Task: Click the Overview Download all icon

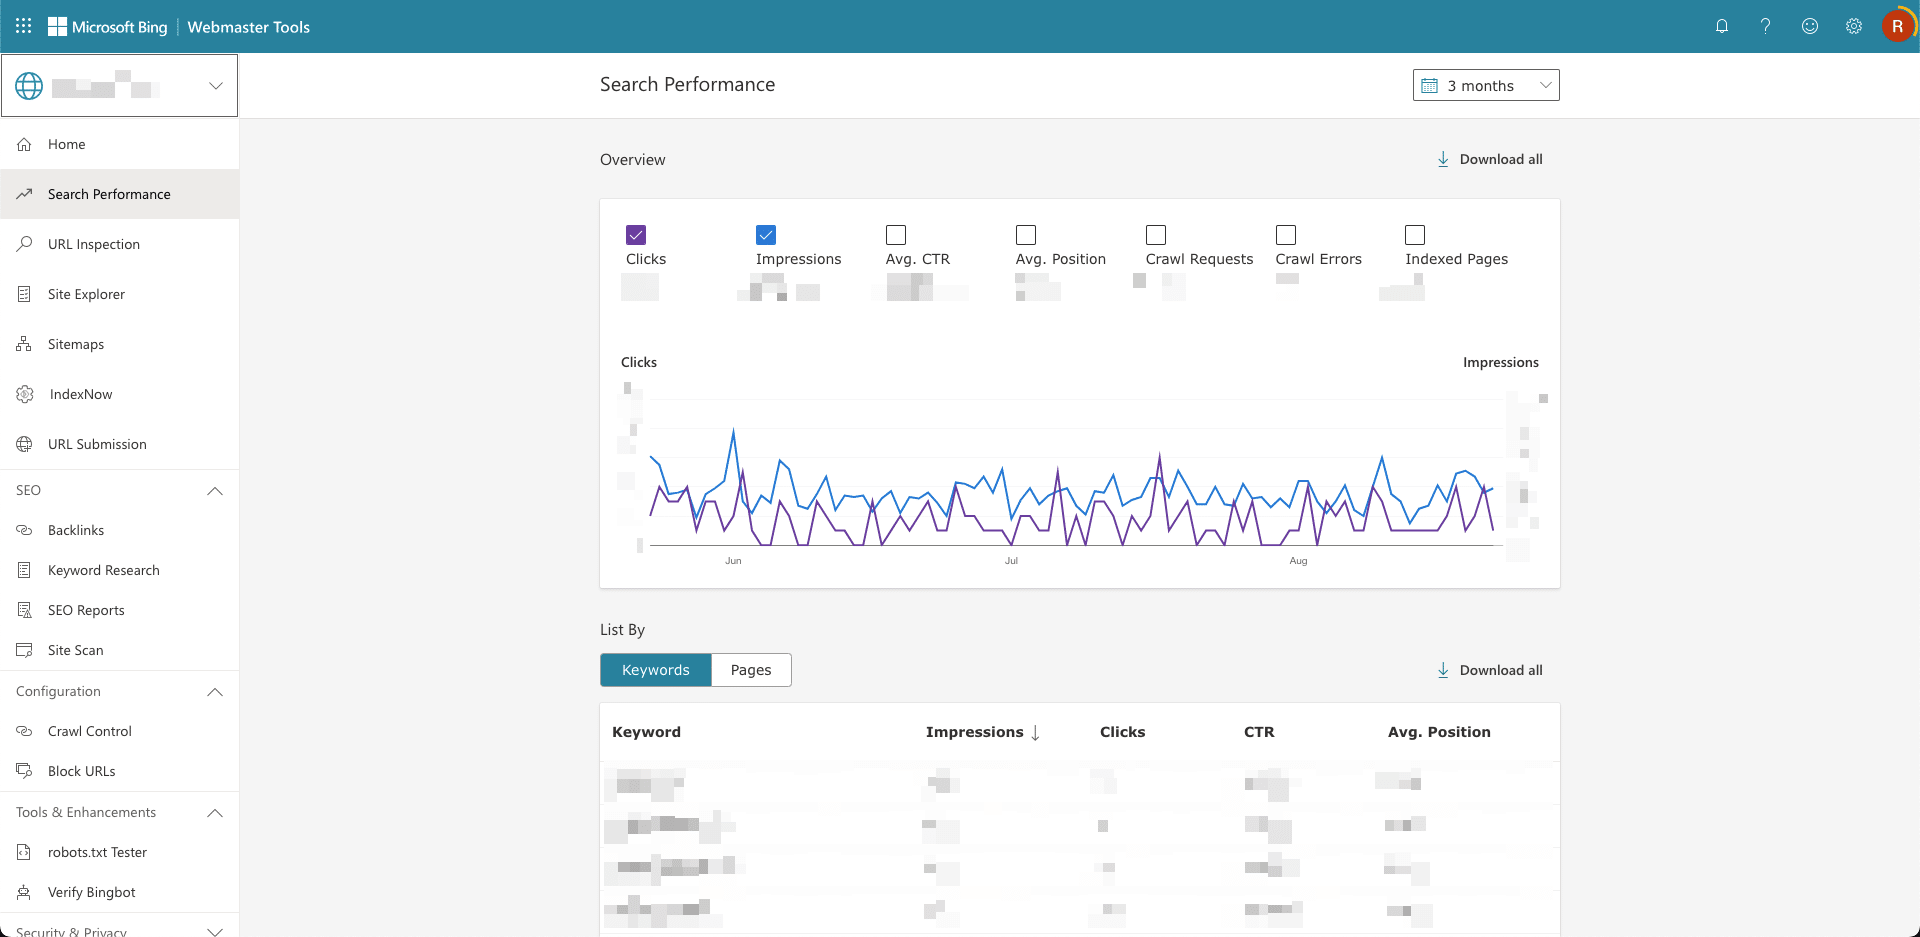Action: tap(1443, 159)
